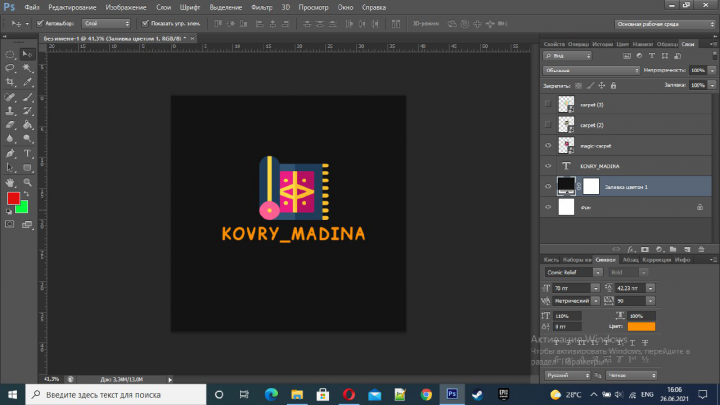The image size is (720, 405).
Task: Open the Русский language dropdown
Action: point(568,375)
